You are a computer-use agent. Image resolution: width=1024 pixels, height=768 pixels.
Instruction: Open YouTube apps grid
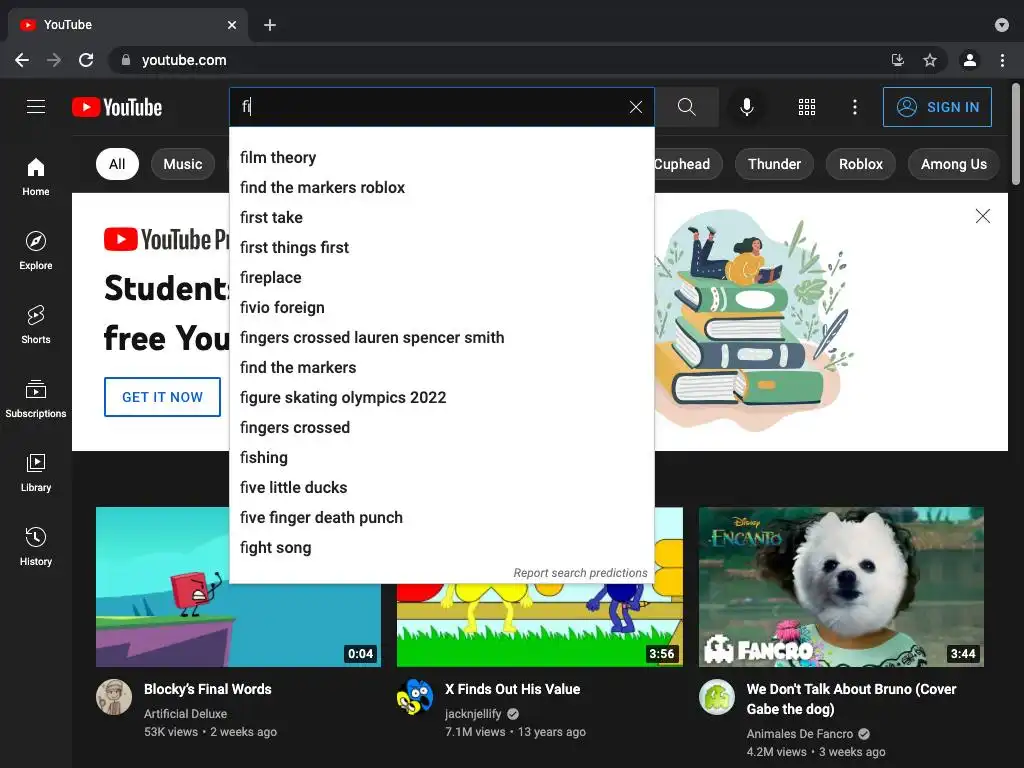coord(807,107)
